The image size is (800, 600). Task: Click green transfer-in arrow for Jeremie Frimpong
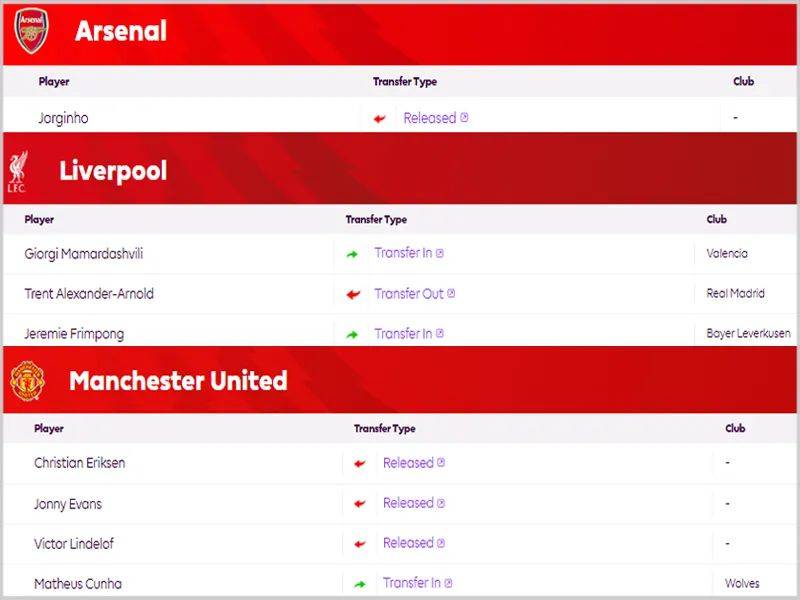[352, 335]
